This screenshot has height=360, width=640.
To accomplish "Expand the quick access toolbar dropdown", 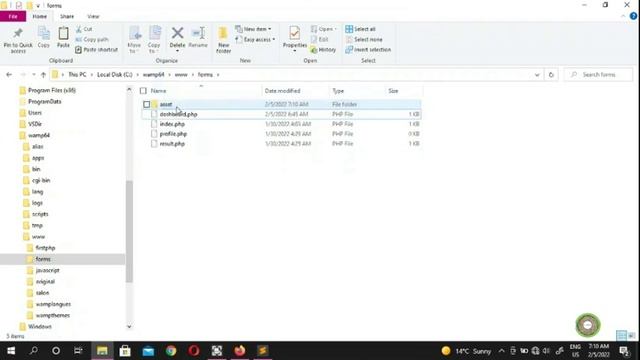I will (x=38, y=6).
